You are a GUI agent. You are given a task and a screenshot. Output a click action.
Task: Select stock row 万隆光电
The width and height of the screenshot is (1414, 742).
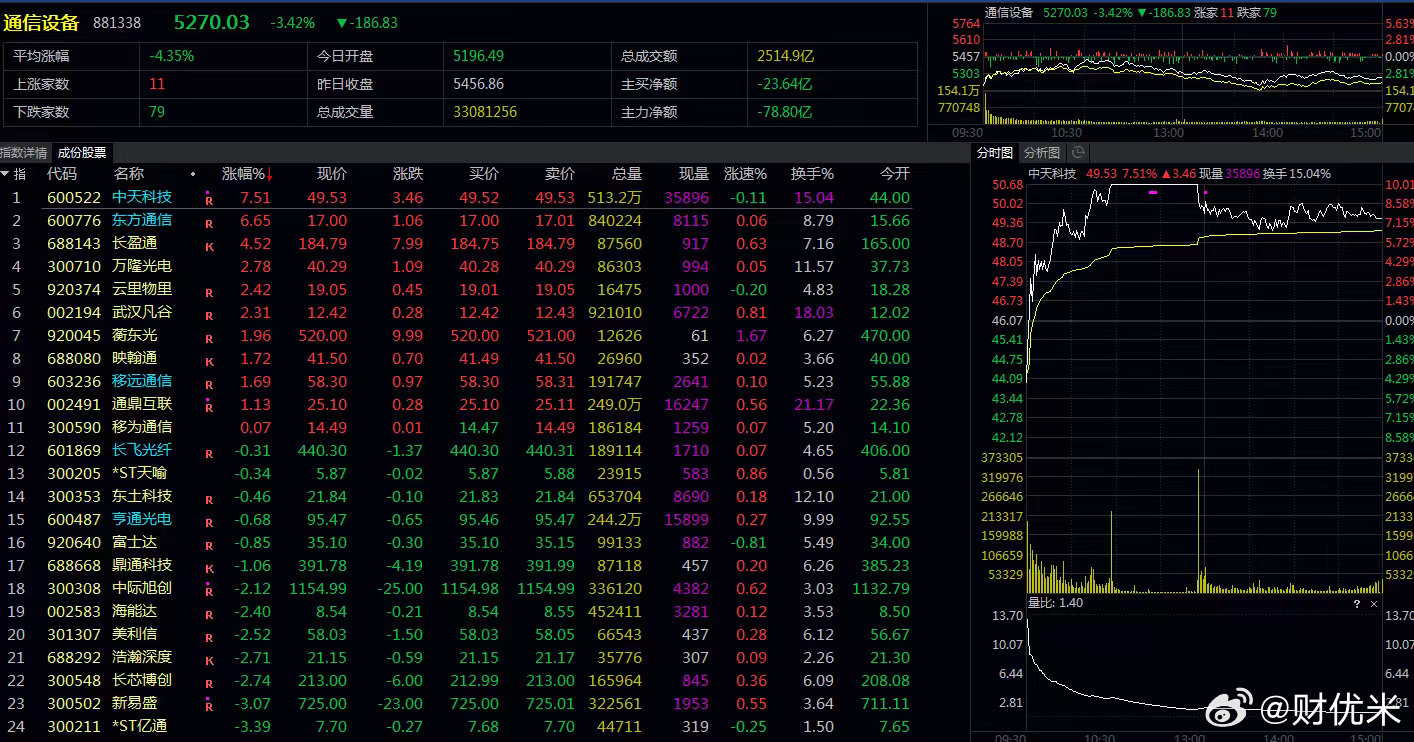coord(456,267)
